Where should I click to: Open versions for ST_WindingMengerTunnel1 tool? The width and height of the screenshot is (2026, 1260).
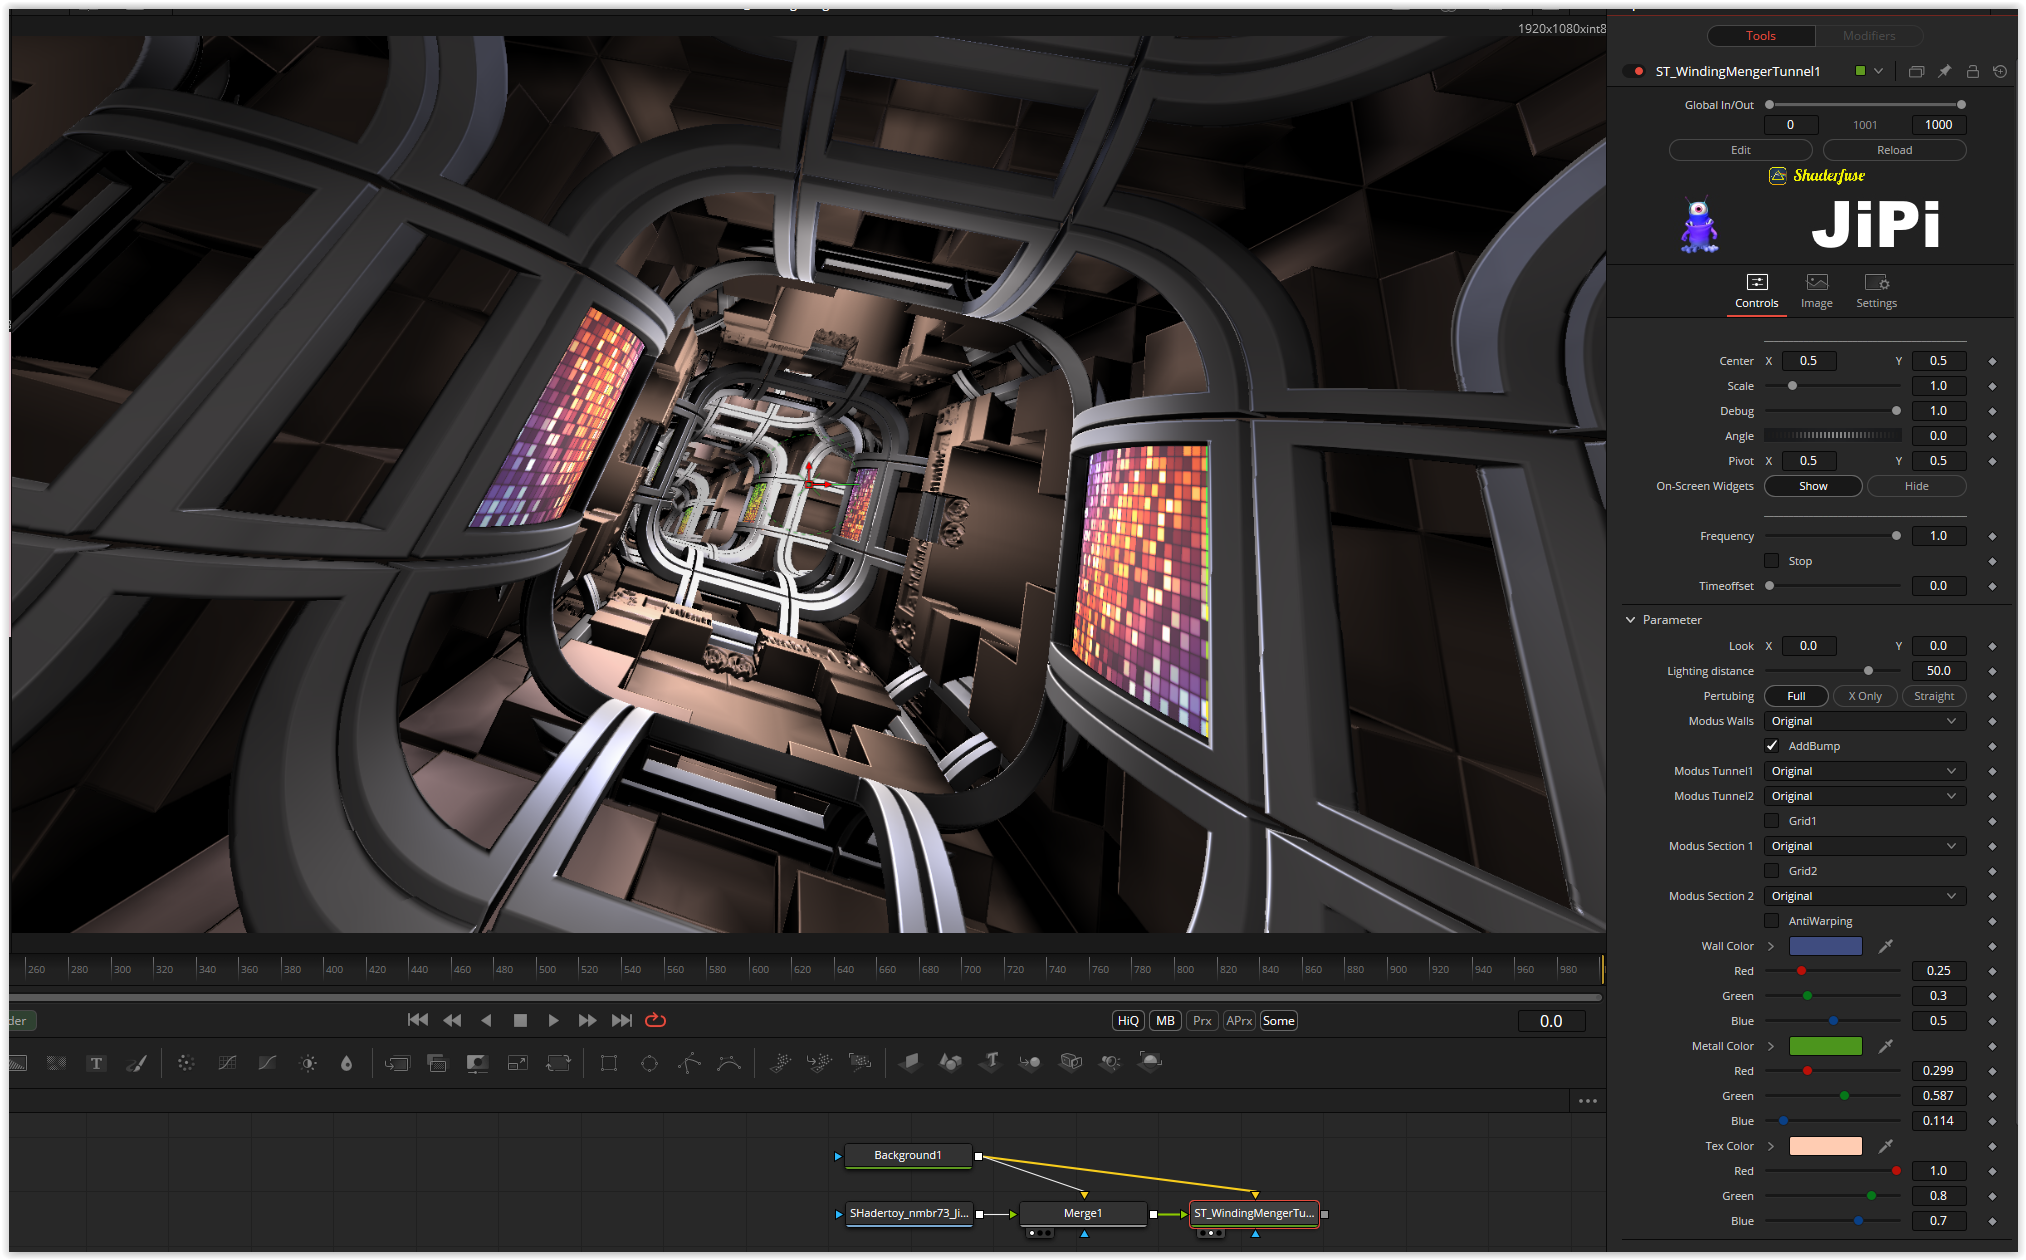click(x=1916, y=72)
